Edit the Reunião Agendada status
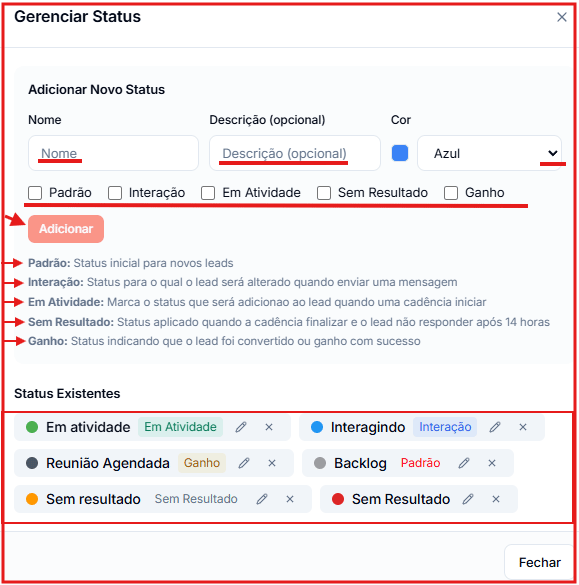Image resolution: width=579 pixels, height=585 pixels. click(x=244, y=463)
